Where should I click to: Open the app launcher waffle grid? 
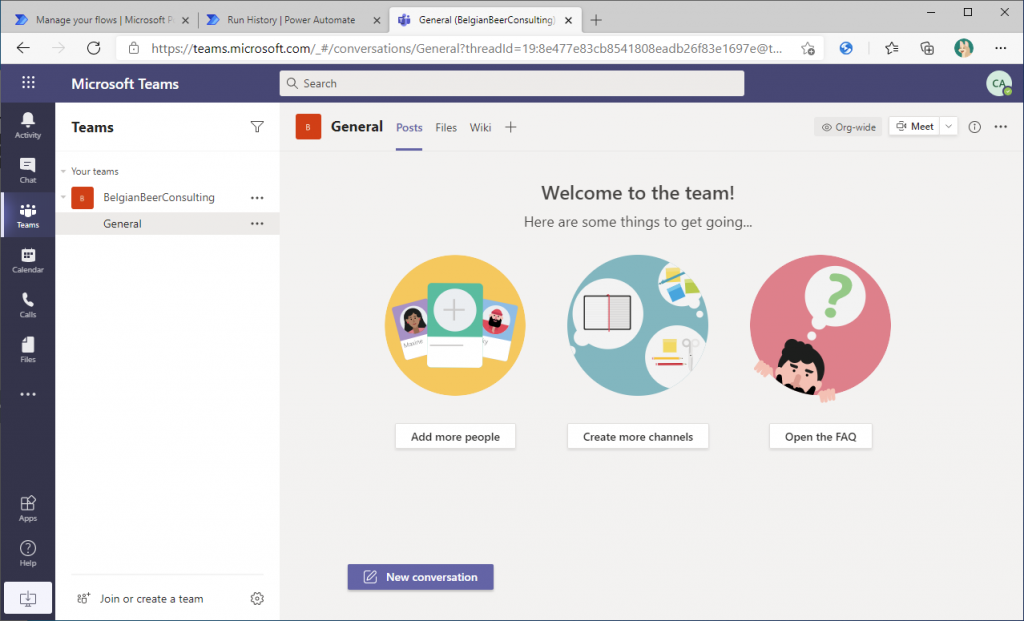[28, 82]
